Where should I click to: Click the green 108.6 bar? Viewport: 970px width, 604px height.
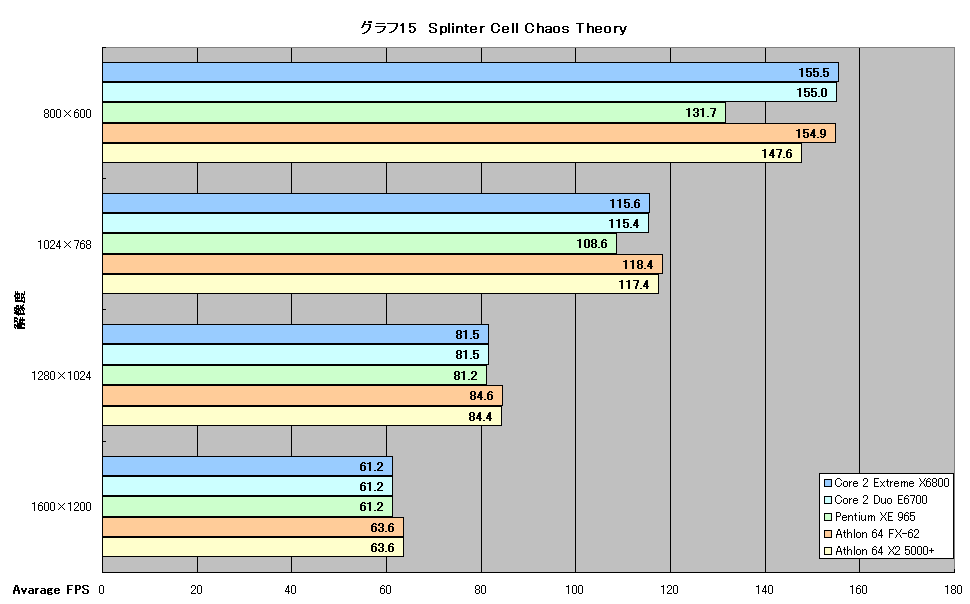(359, 243)
